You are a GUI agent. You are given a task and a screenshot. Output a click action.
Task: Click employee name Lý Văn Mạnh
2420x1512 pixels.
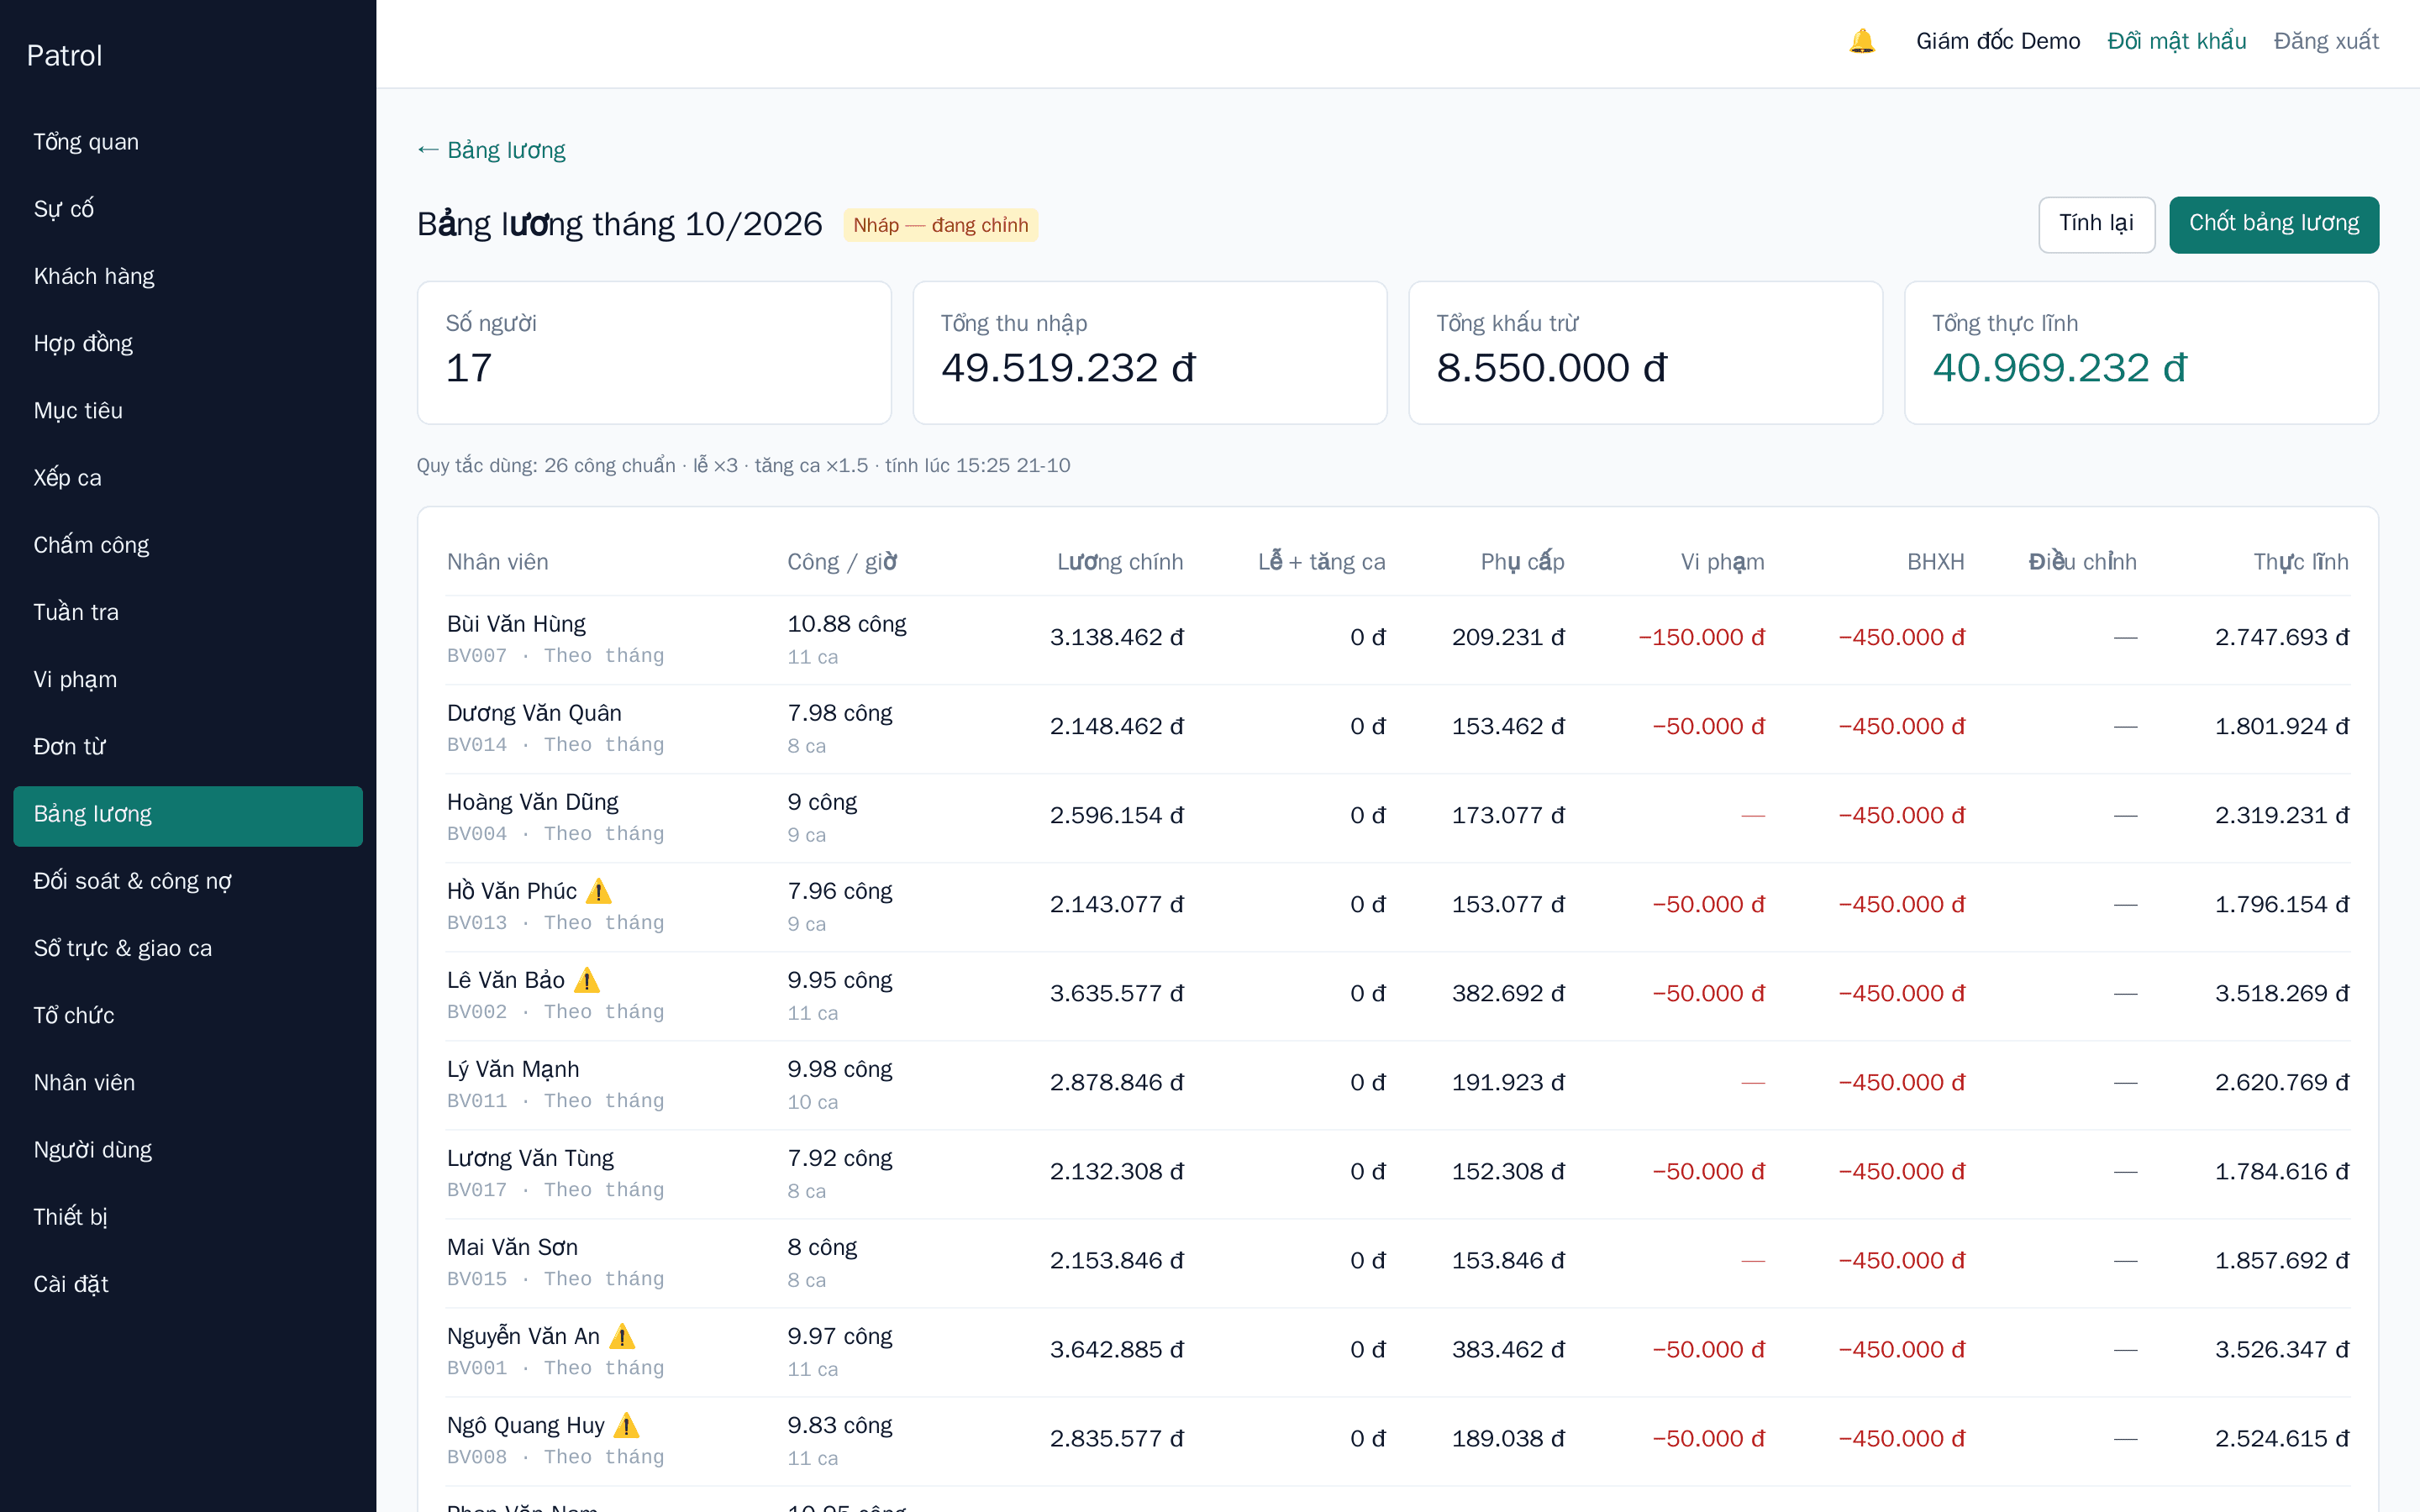(x=513, y=1069)
